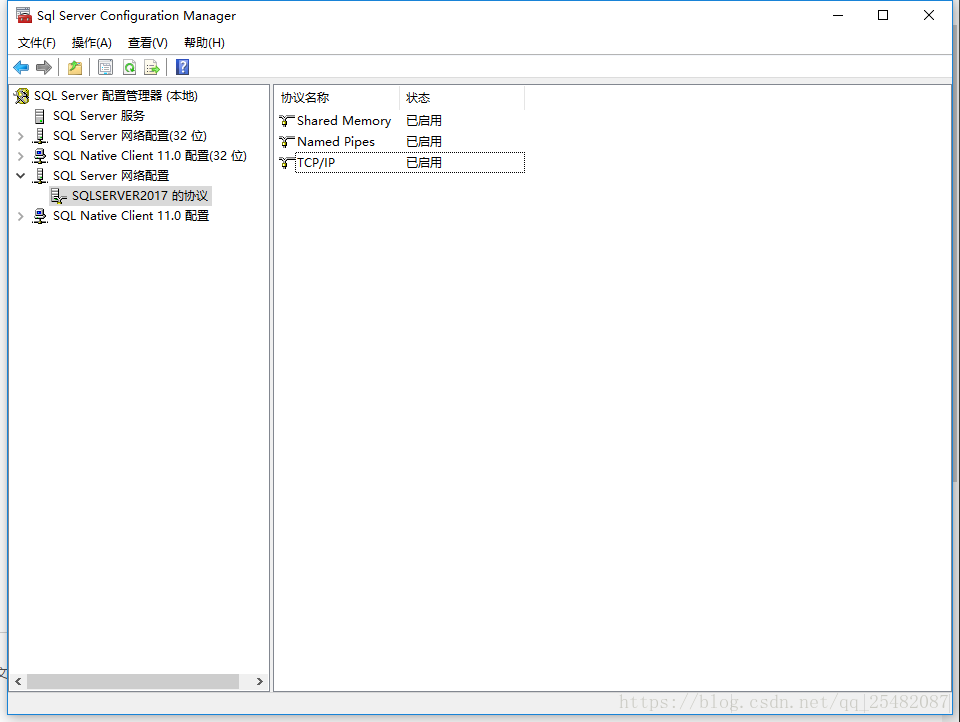This screenshot has height=722, width=960.
Task: Click the Shared Memory protocol icon
Action: pos(287,121)
